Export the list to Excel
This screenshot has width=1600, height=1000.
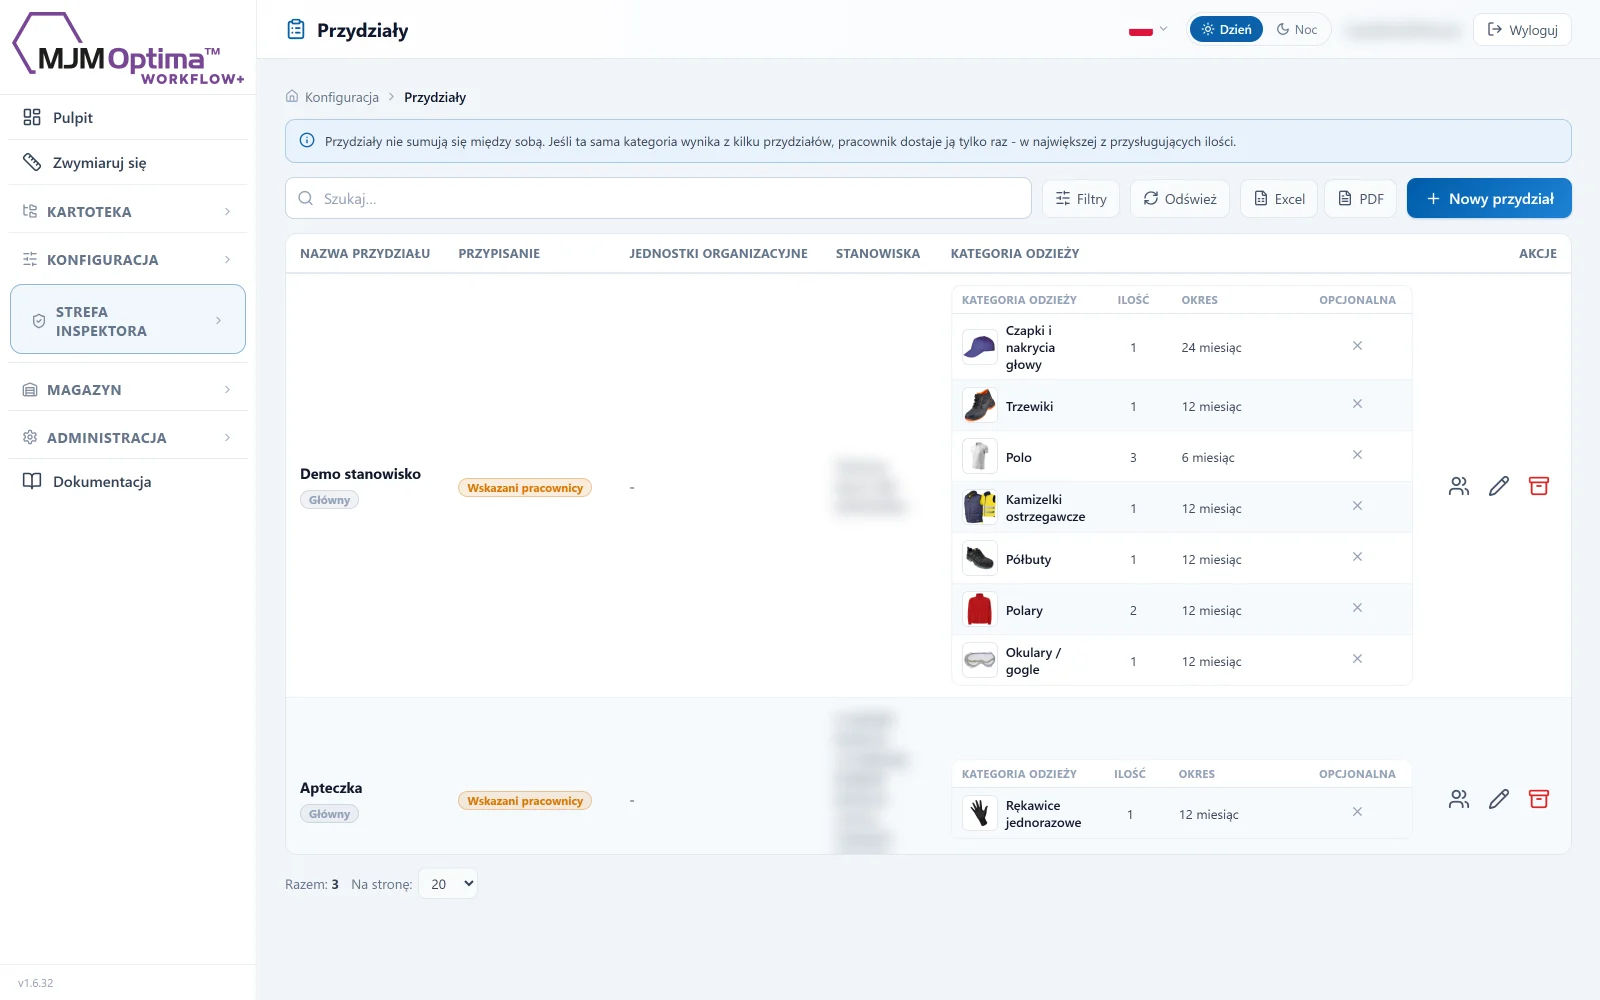1279,199
